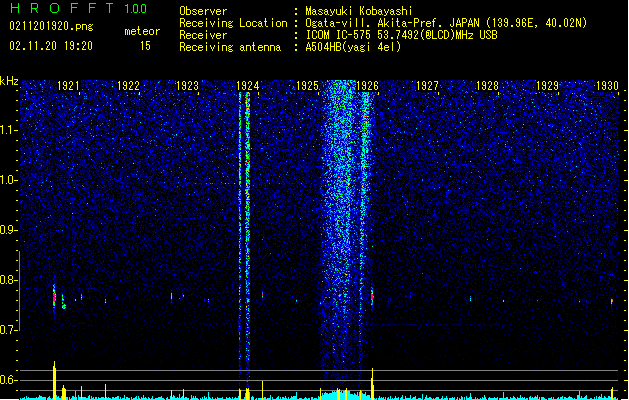Click the kHz axis unit label
The image size is (629, 400).
pyautogui.click(x=9, y=81)
